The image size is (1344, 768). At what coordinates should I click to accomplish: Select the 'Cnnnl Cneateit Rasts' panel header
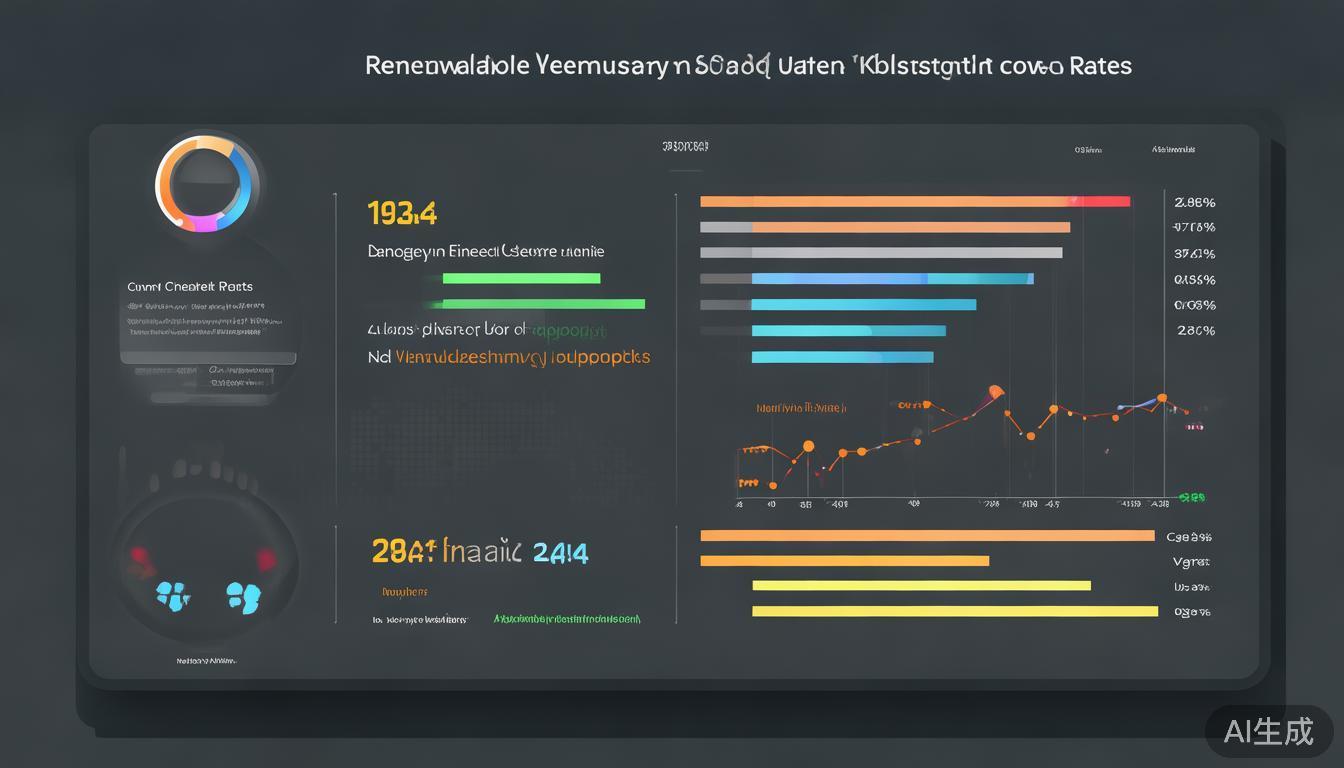(190, 287)
